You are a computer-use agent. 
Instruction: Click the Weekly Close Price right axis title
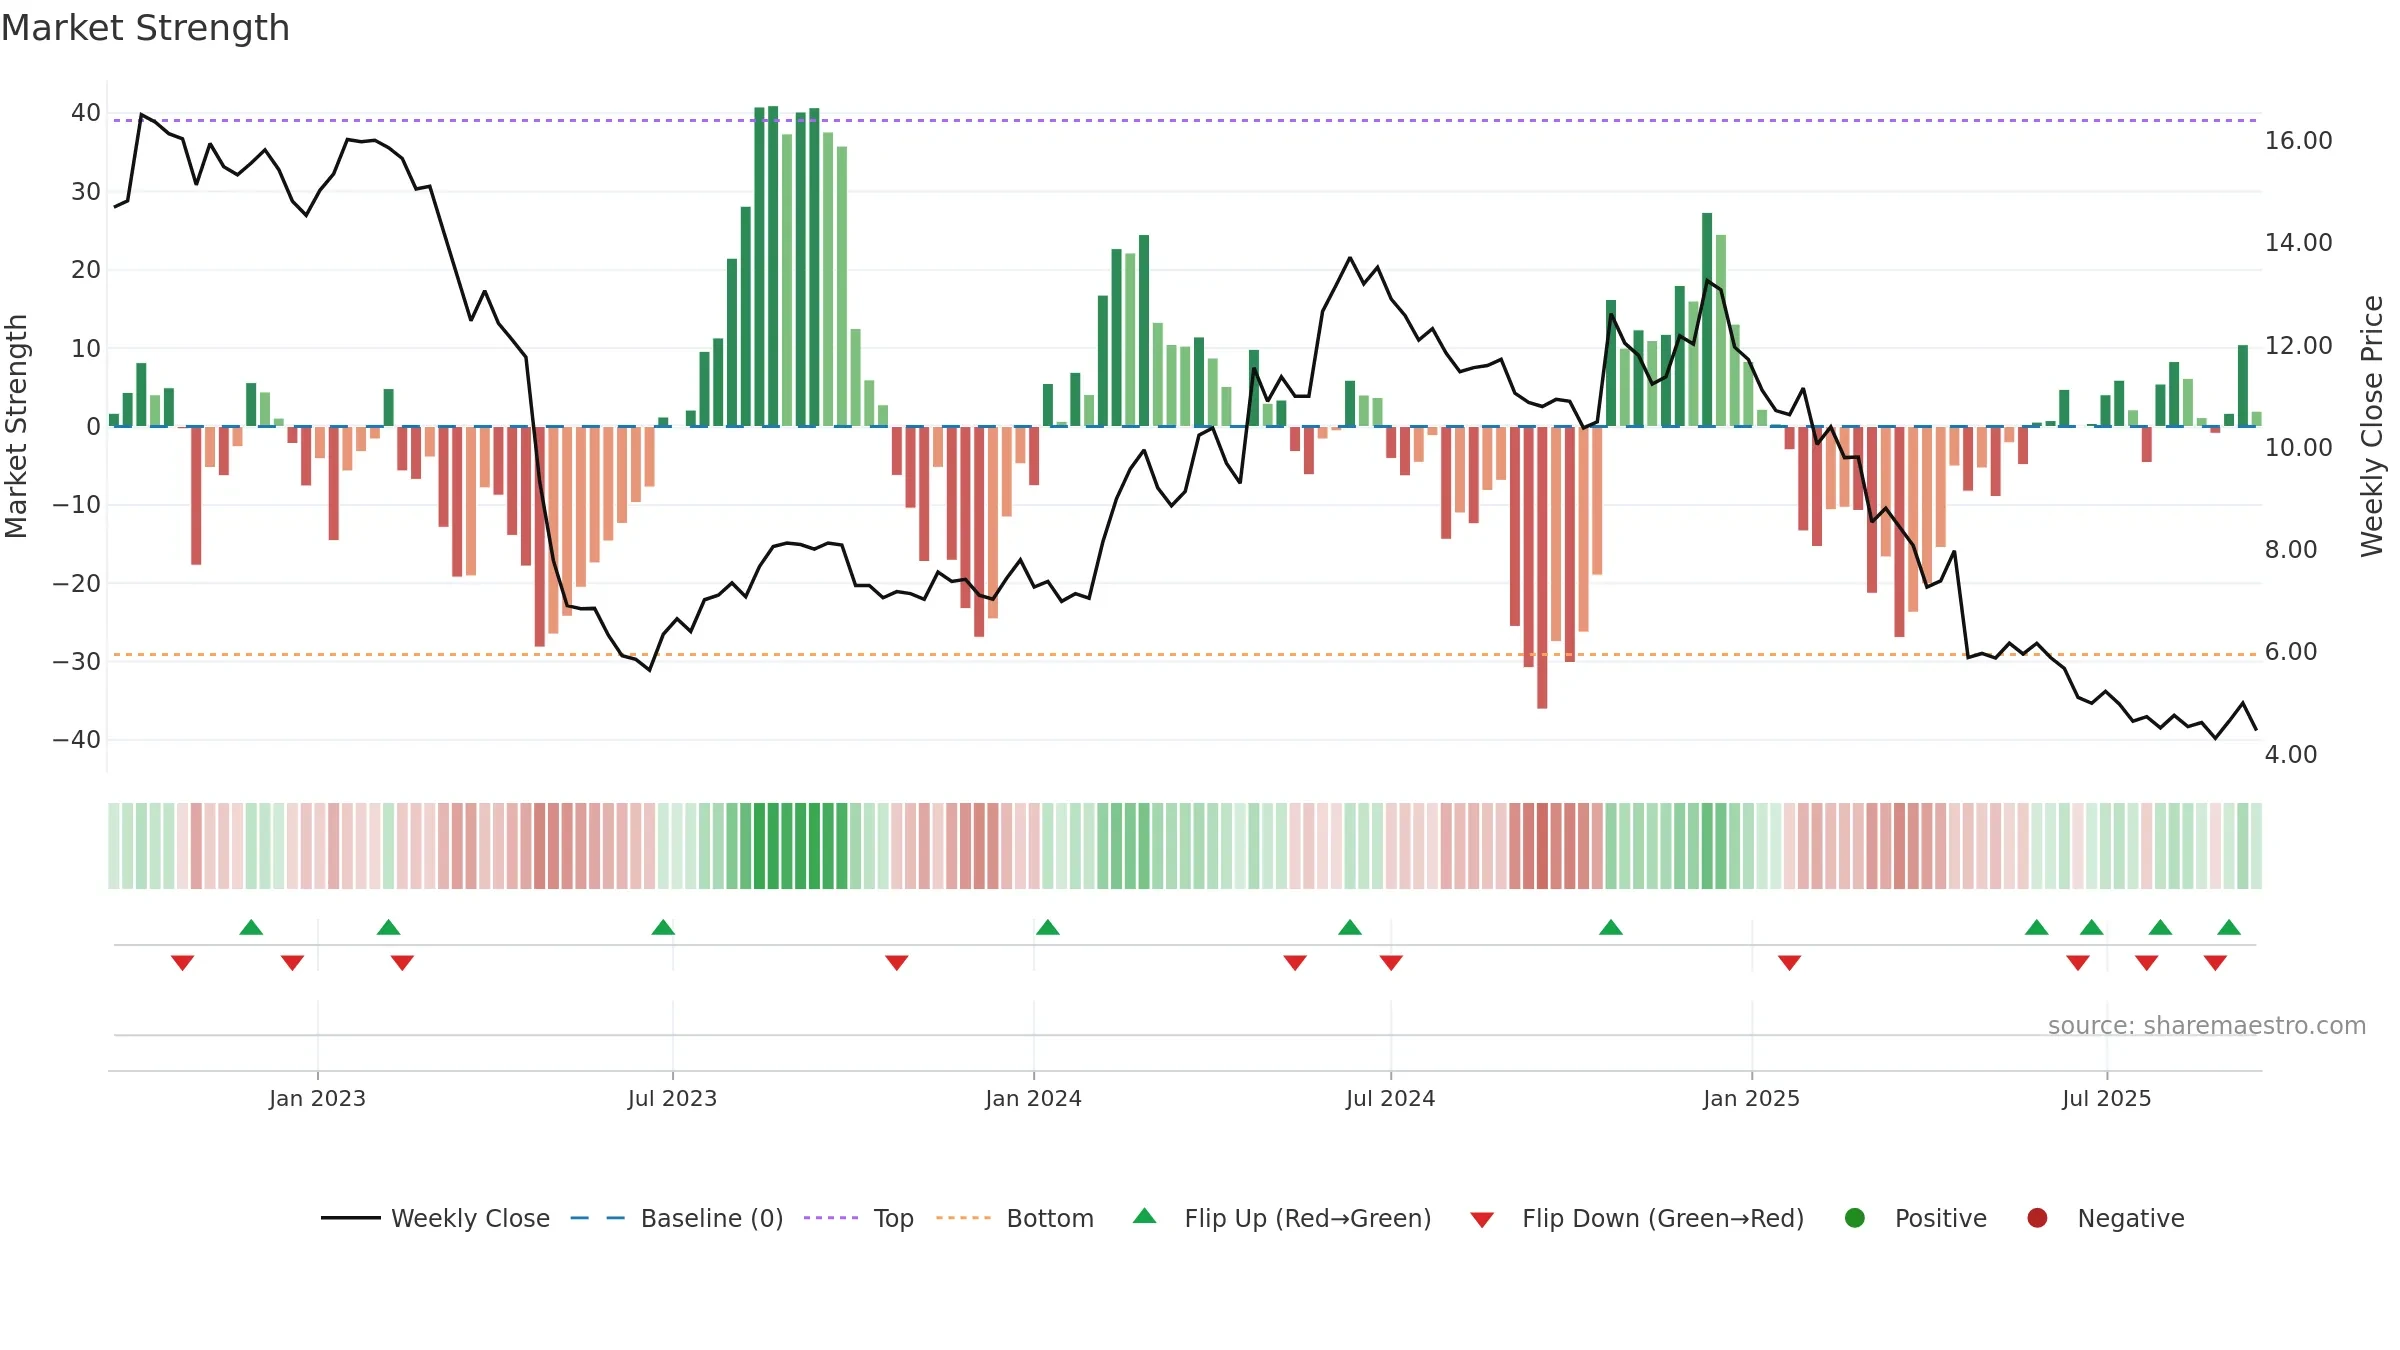(2372, 426)
